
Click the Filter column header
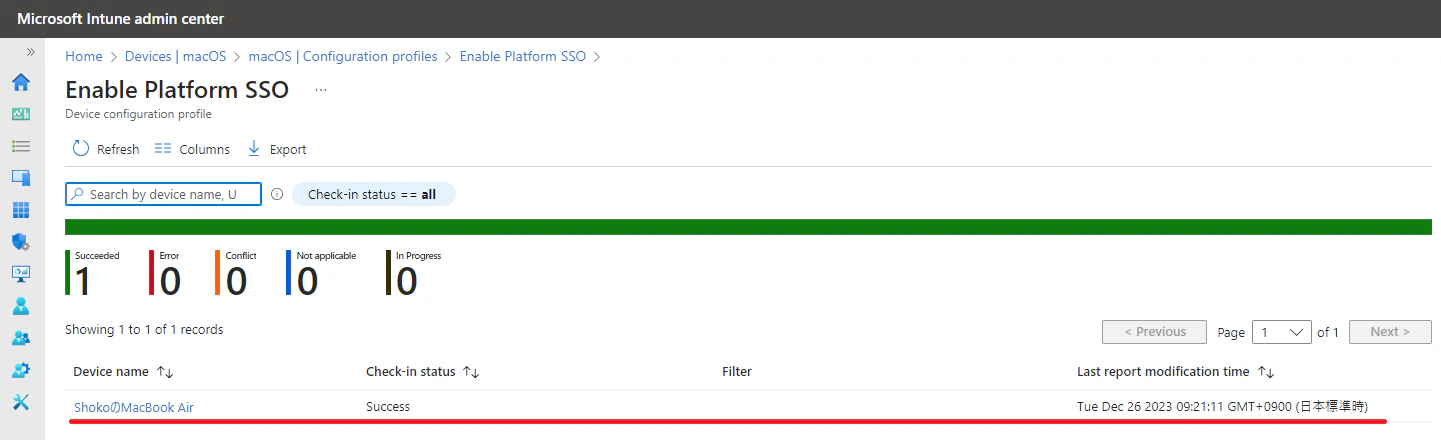(736, 372)
